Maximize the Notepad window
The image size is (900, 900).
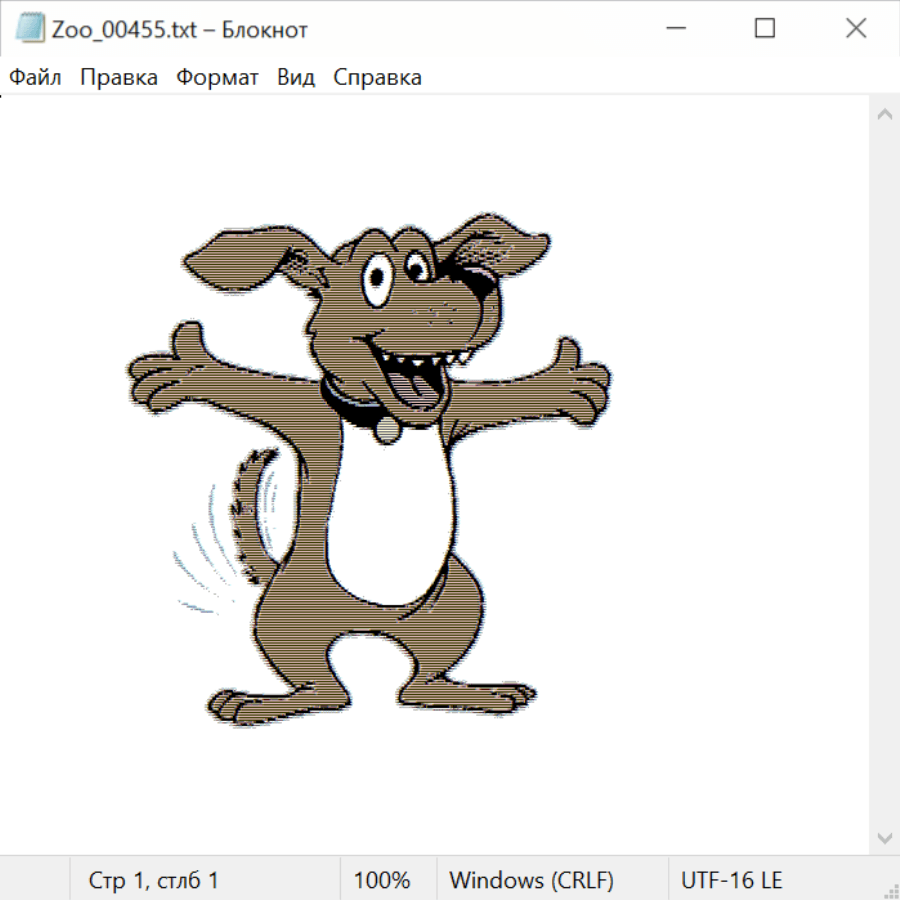[x=765, y=29]
